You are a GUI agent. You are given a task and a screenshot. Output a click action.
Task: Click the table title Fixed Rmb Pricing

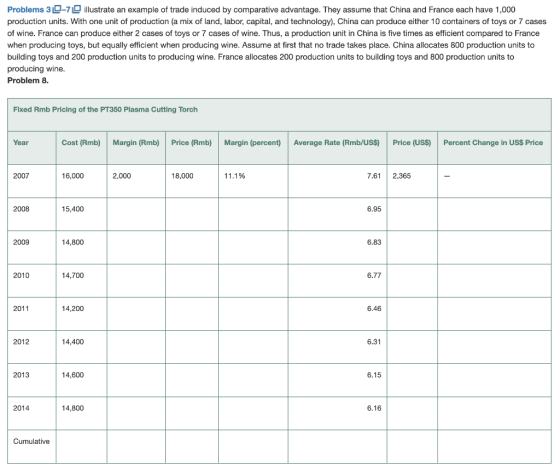pyautogui.click(x=105, y=109)
